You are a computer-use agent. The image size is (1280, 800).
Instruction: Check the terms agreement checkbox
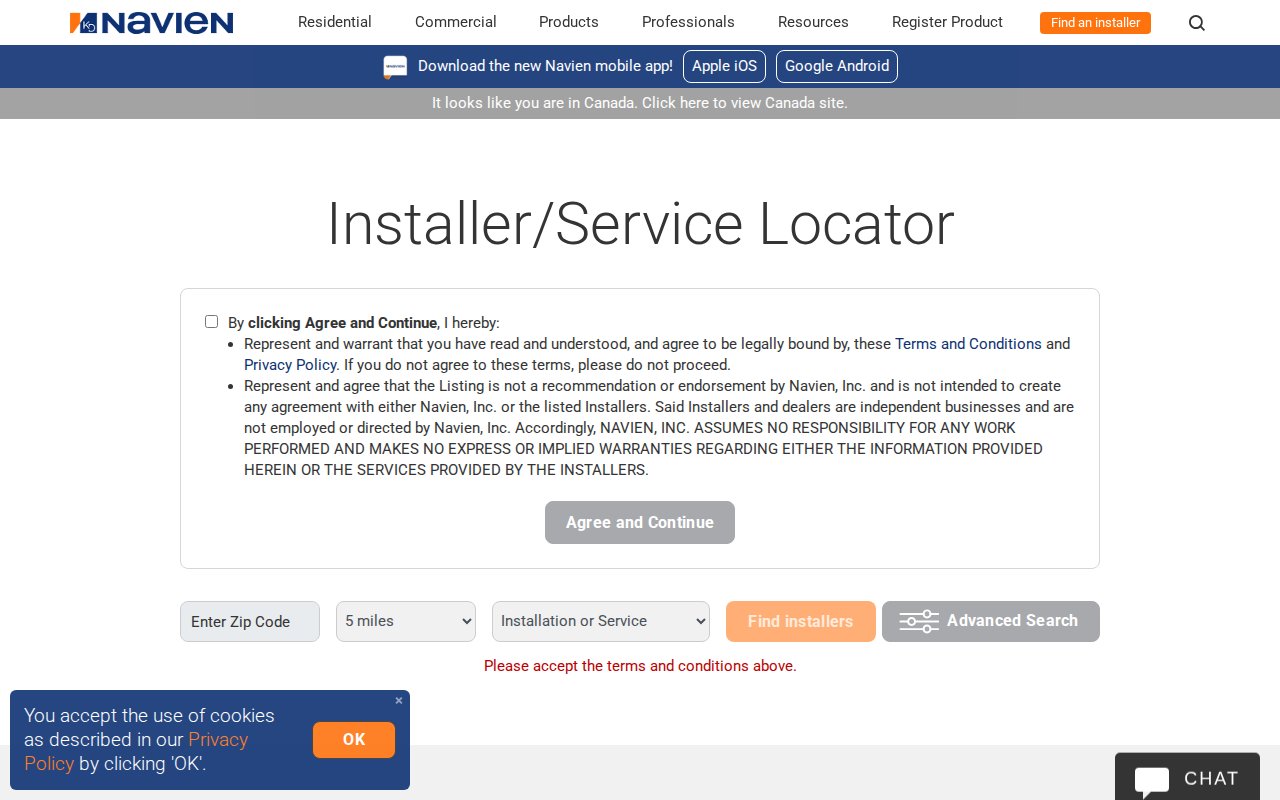(211, 322)
